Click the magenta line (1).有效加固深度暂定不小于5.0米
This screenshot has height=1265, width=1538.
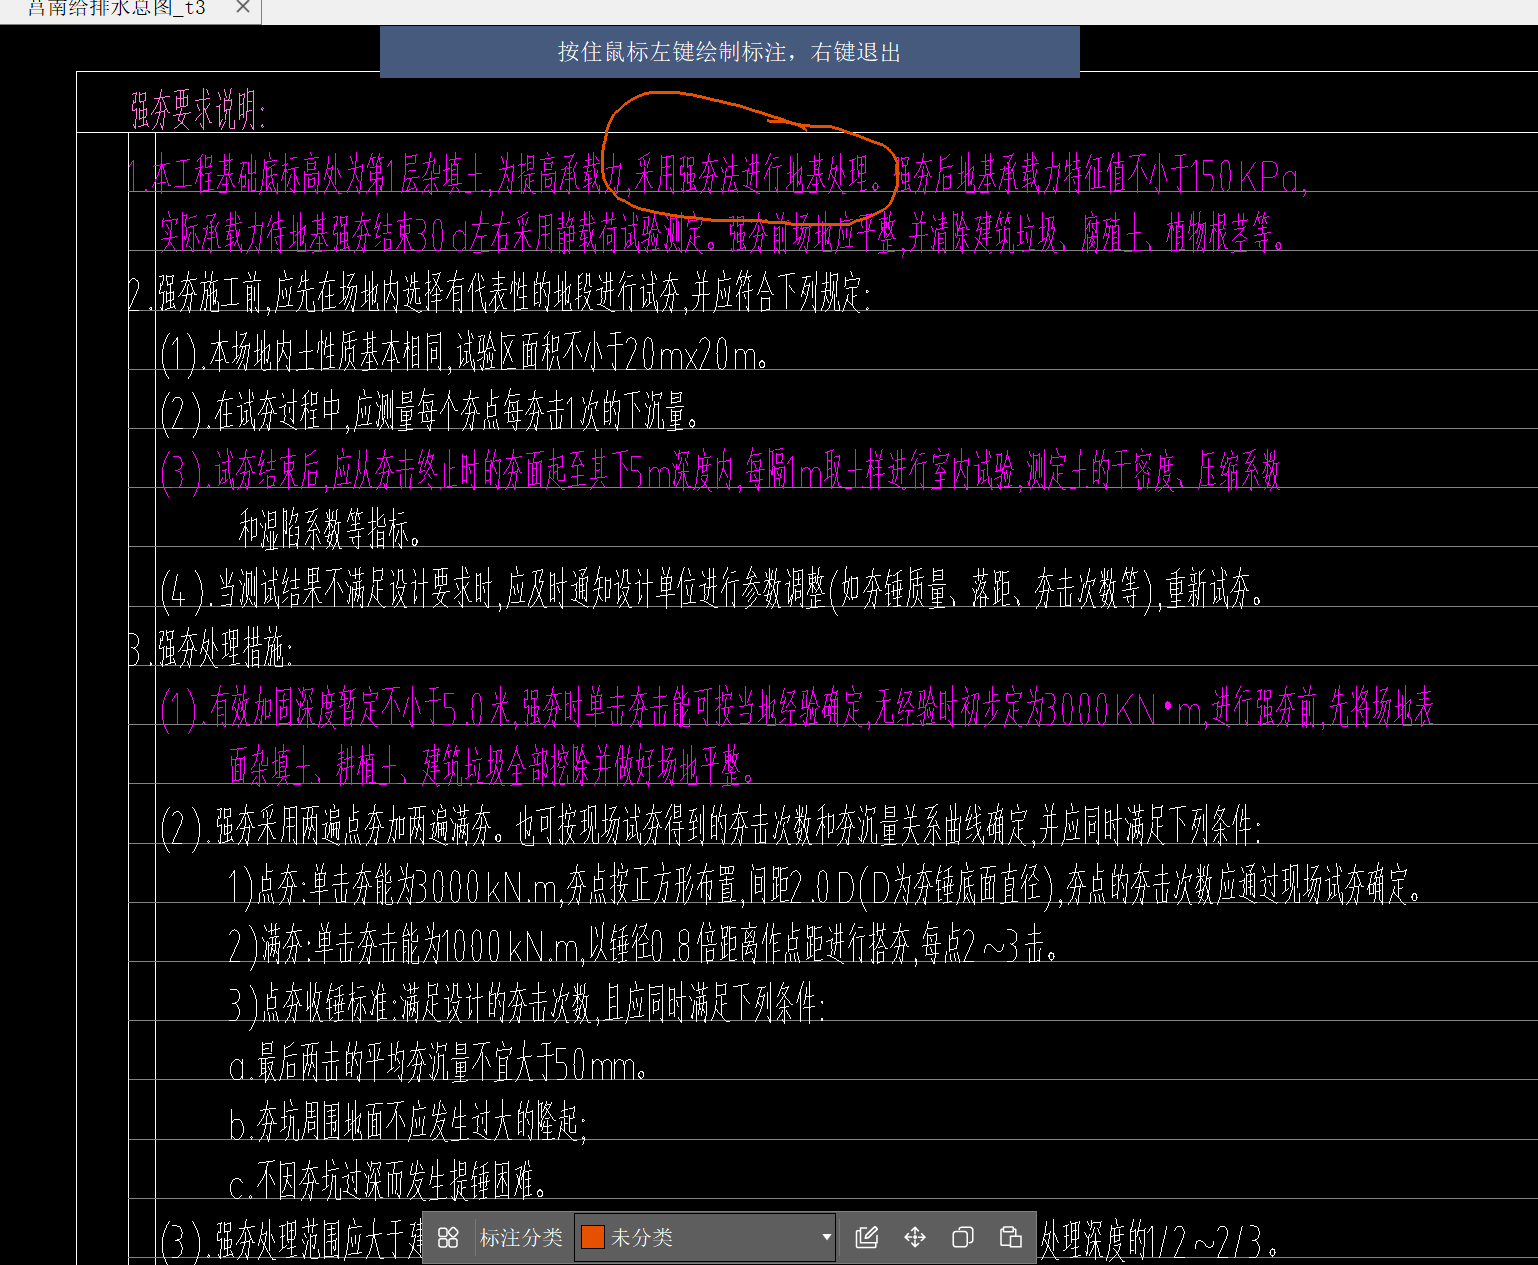click(x=797, y=709)
